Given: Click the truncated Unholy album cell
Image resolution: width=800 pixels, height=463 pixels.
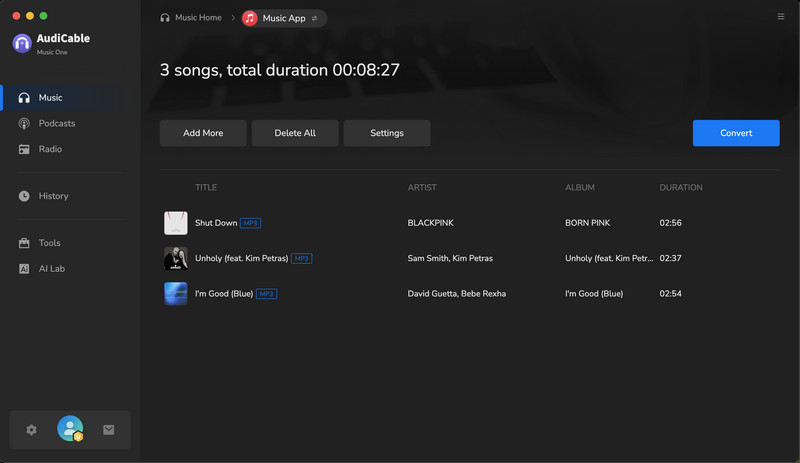Looking at the screenshot, I should [x=609, y=258].
